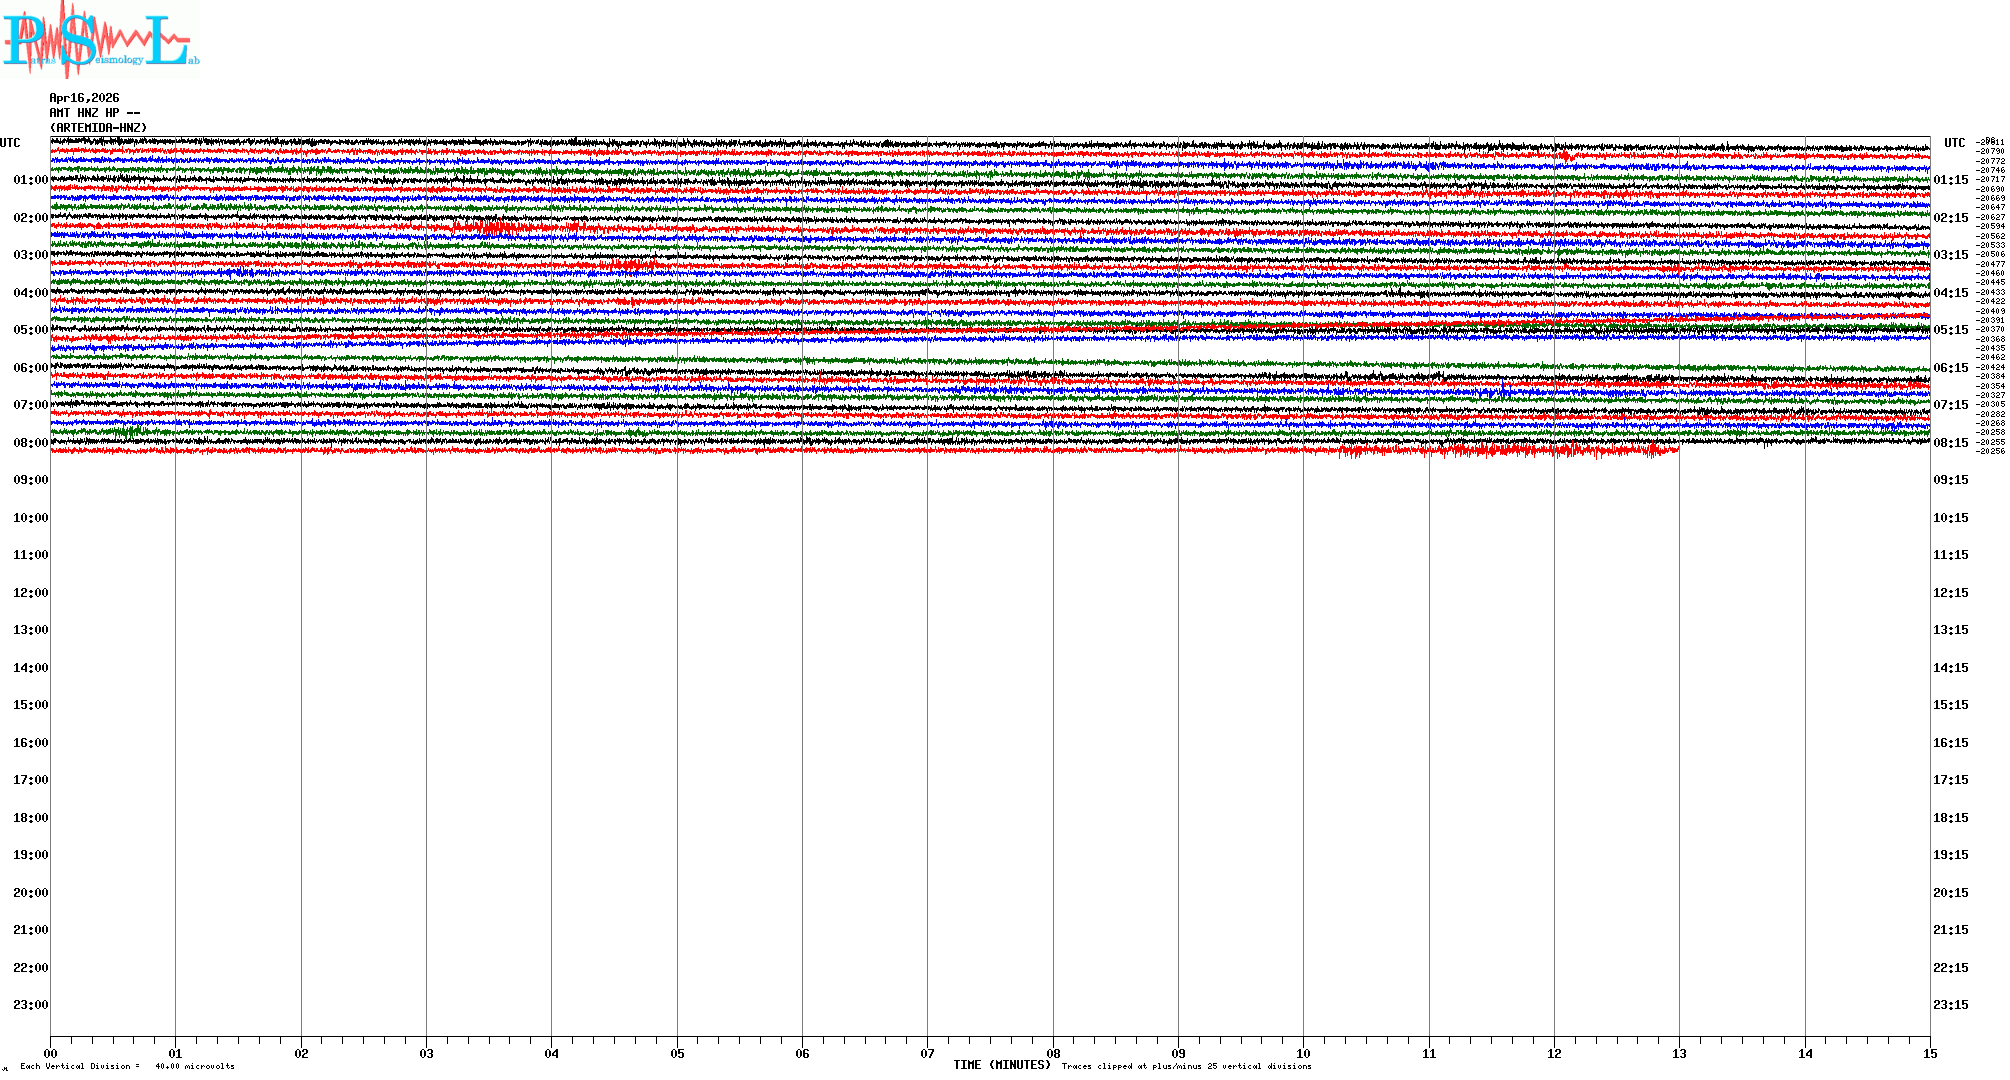
Task: Click the 12:15 label on right axis
Action: tap(1950, 593)
